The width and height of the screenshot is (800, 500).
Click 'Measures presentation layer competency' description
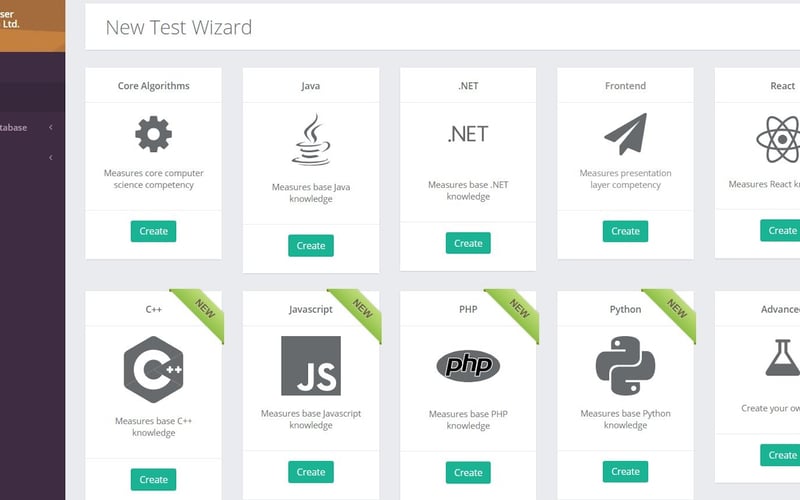point(626,179)
